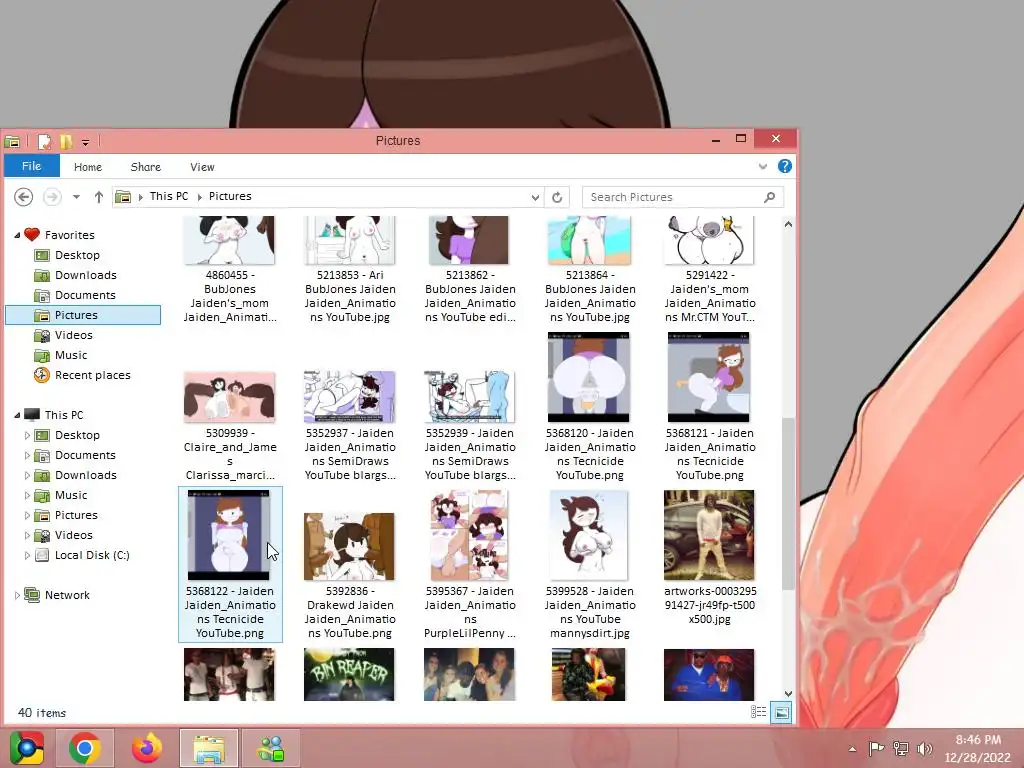Open Action Center flag icon in tray
The image size is (1024, 768).
pos(876,748)
